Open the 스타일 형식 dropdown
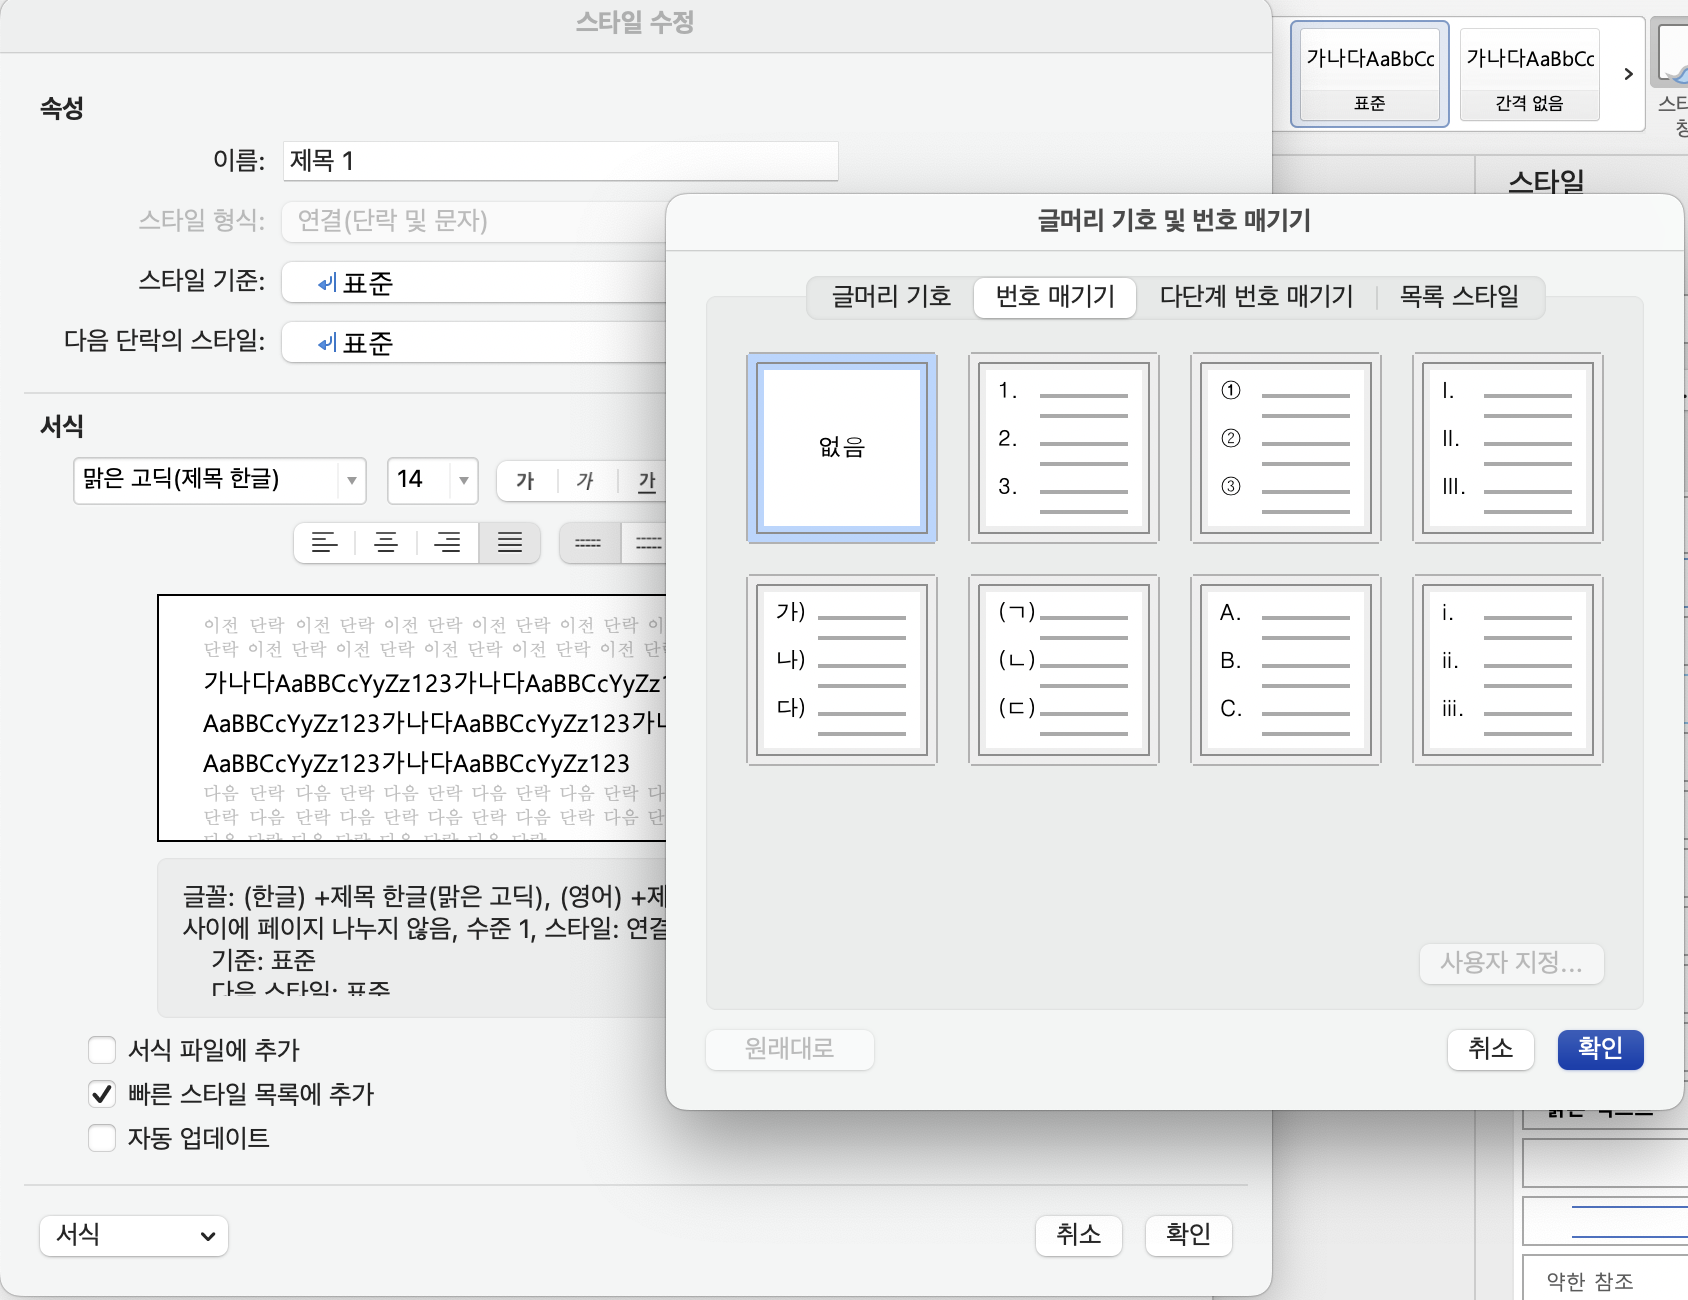 click(474, 221)
